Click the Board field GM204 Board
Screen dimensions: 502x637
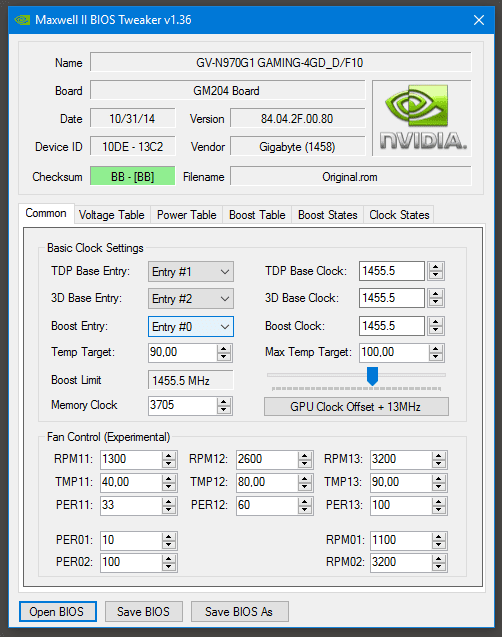click(x=227, y=90)
